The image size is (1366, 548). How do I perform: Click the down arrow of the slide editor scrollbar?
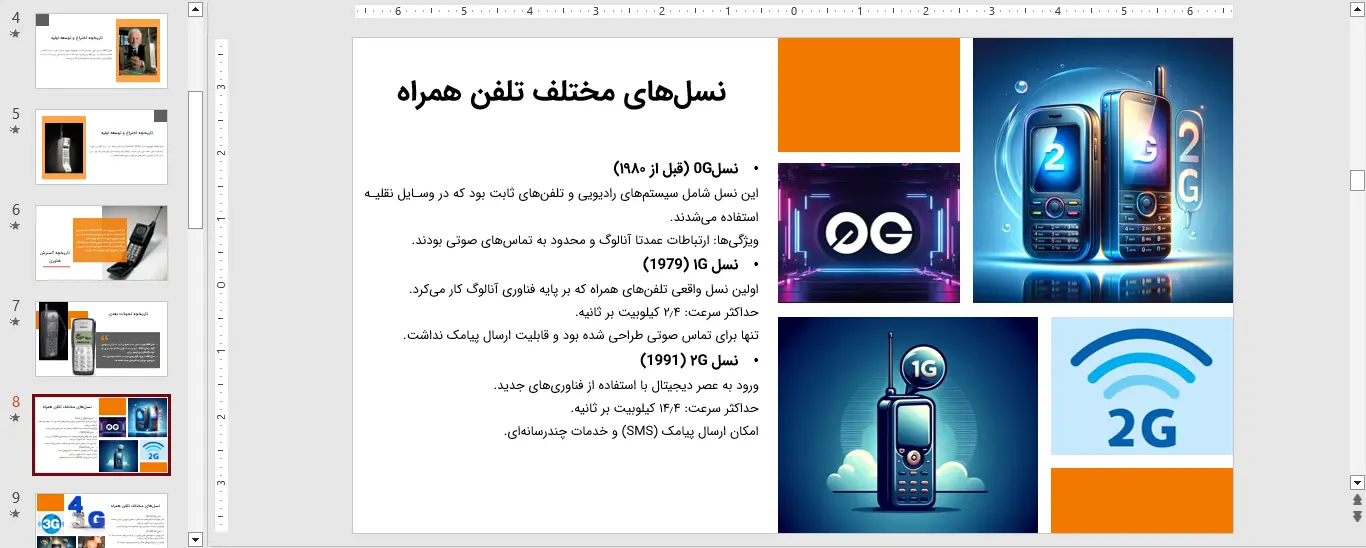(x=1357, y=482)
